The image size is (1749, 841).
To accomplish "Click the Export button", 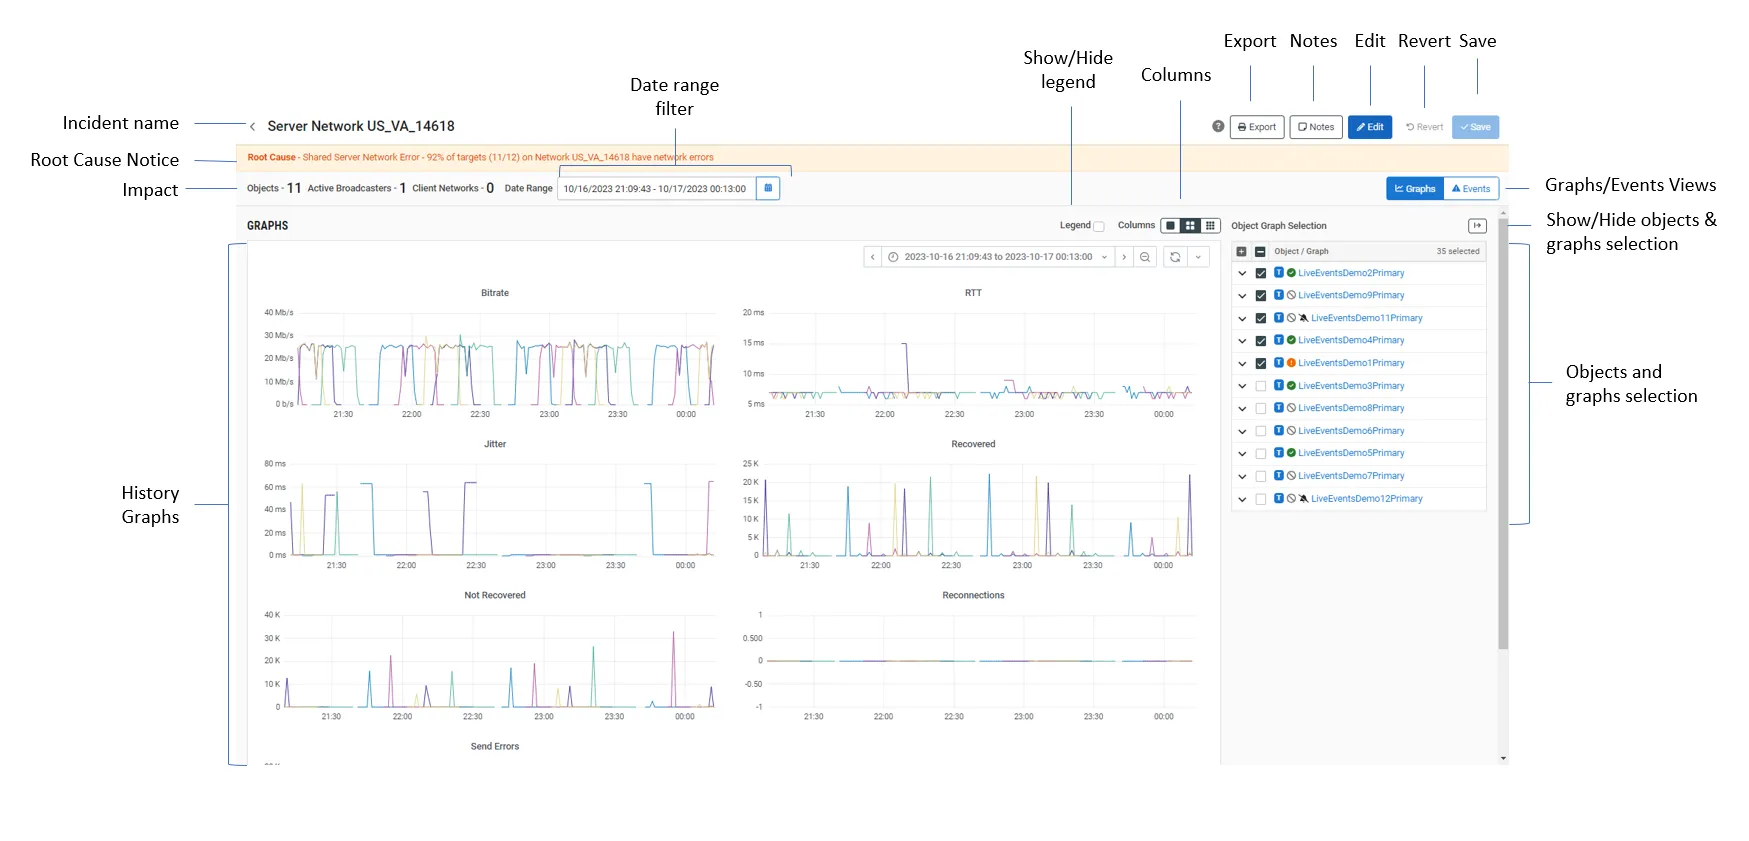I will coord(1257,127).
